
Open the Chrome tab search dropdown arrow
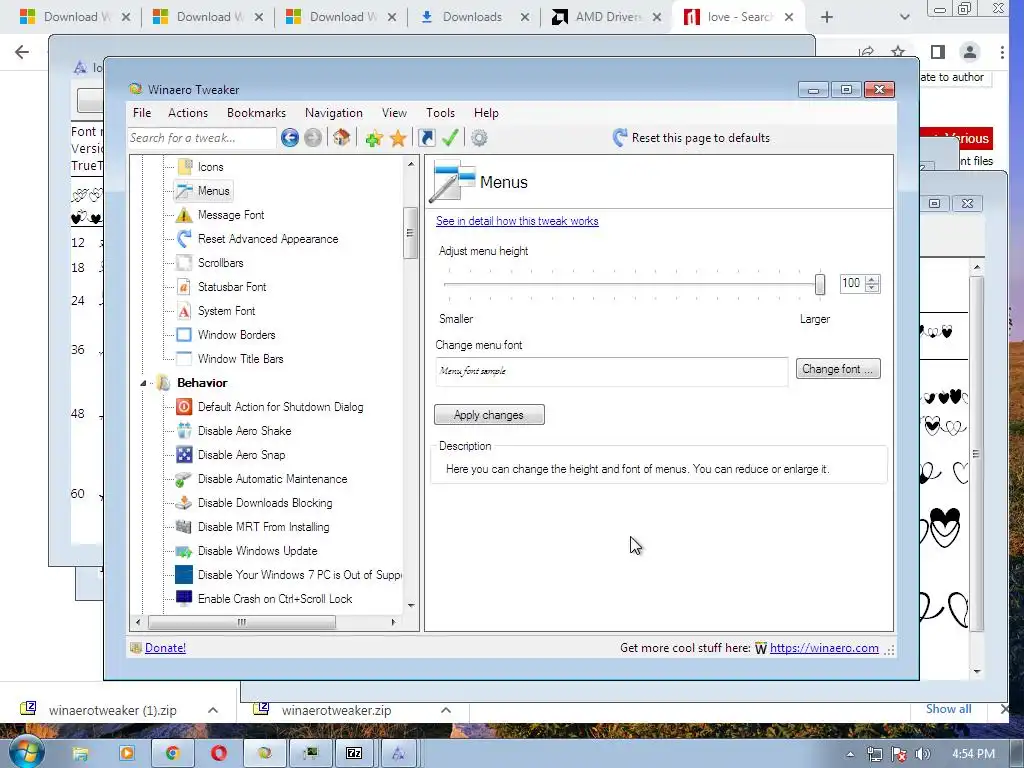click(x=904, y=17)
